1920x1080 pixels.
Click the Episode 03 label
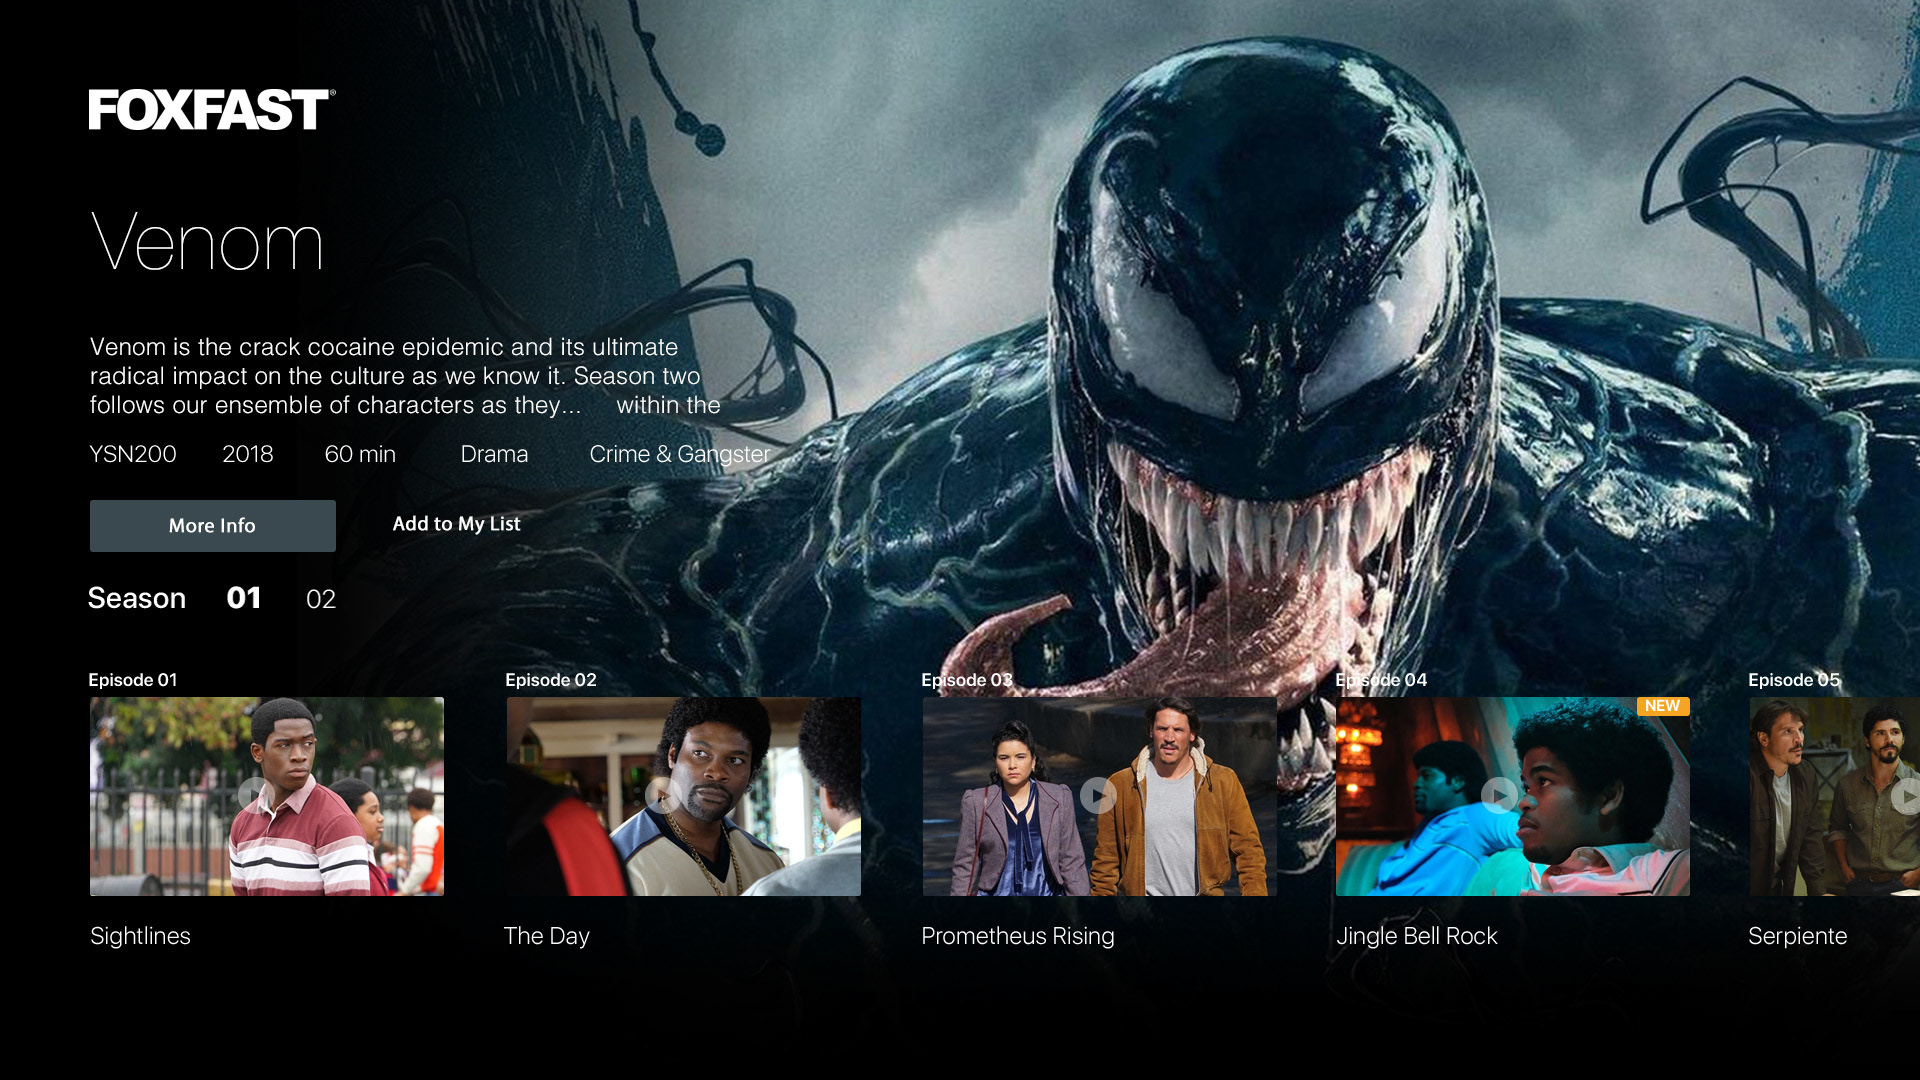click(967, 680)
